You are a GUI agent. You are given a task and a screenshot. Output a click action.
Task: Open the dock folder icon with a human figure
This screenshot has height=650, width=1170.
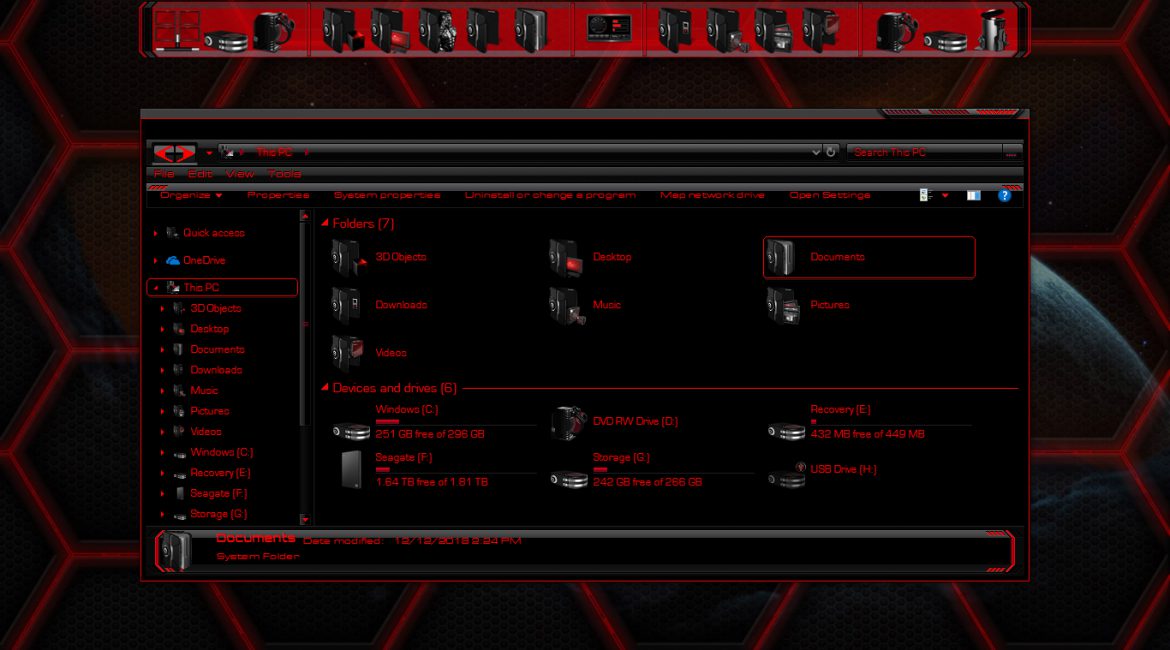pos(437,30)
